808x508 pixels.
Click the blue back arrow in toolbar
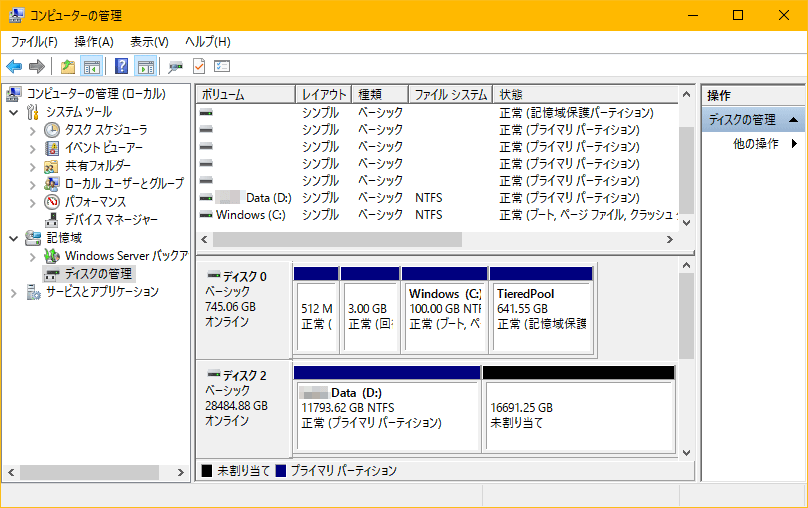[x=14, y=67]
